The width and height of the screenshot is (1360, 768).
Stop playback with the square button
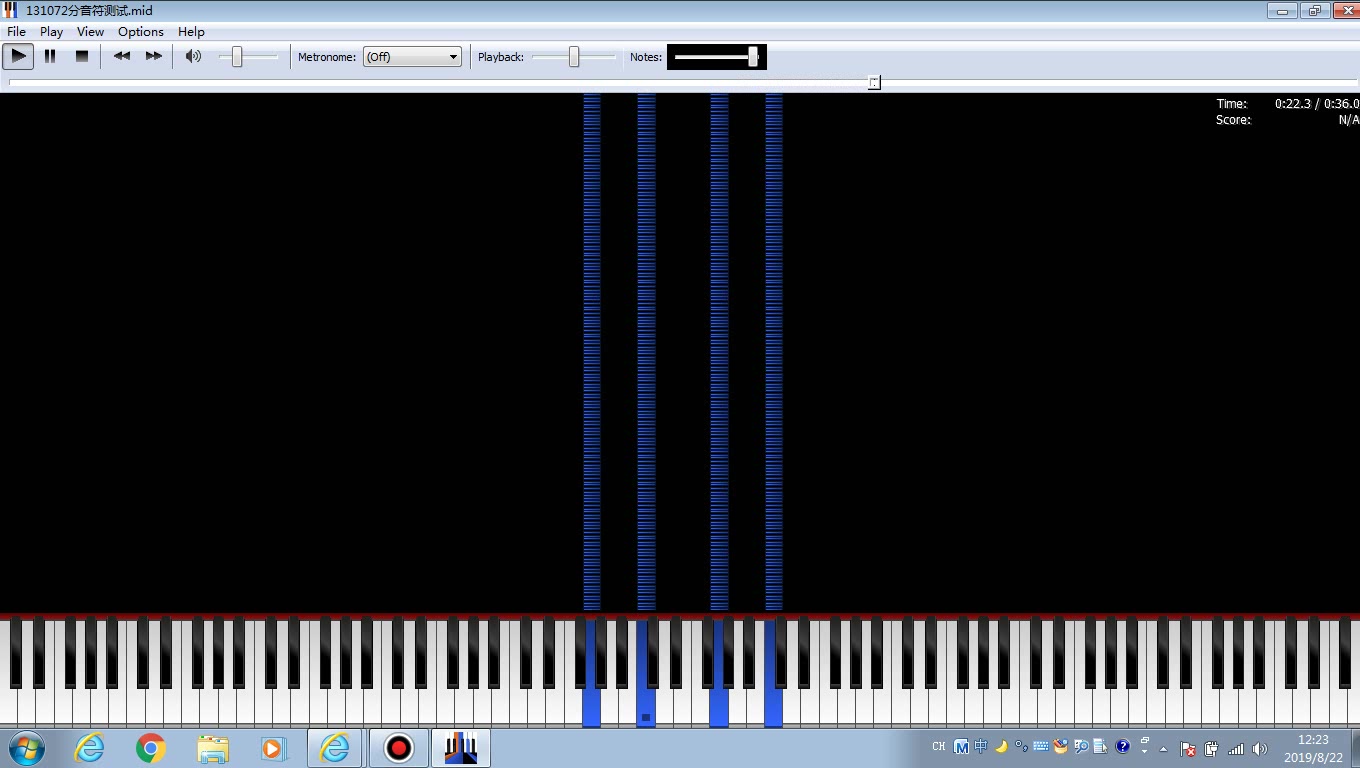82,56
